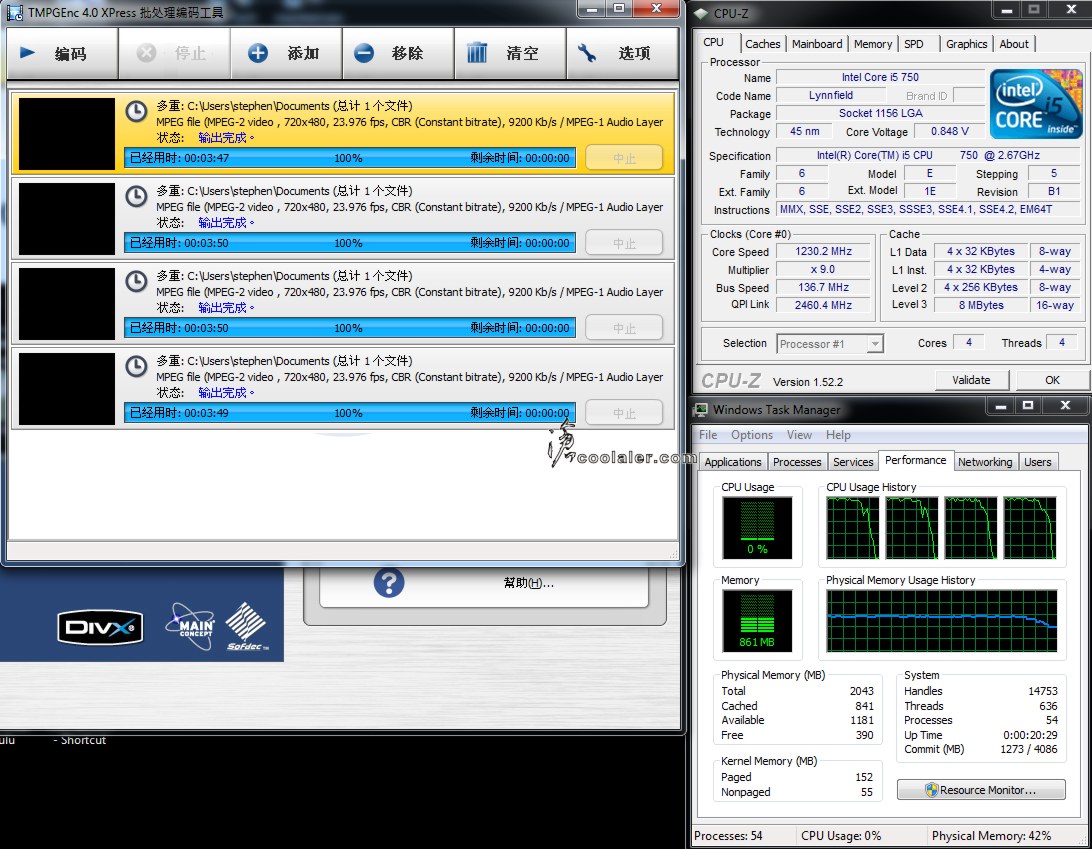The width and height of the screenshot is (1092, 849).
Task: Open Options menu in Task Manager
Action: tap(751, 435)
